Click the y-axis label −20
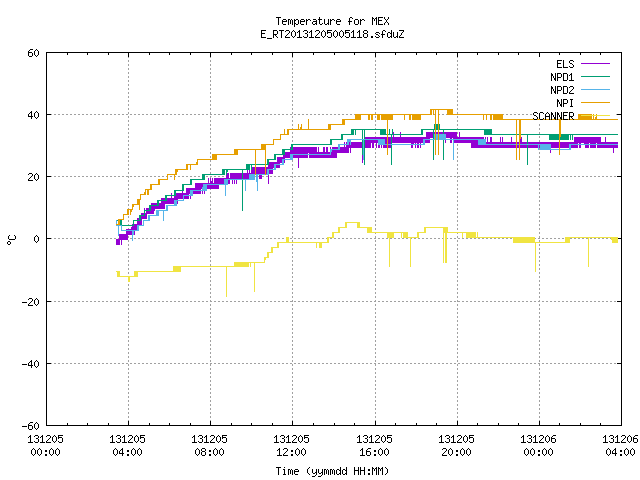The image size is (640, 480). pos(31,302)
